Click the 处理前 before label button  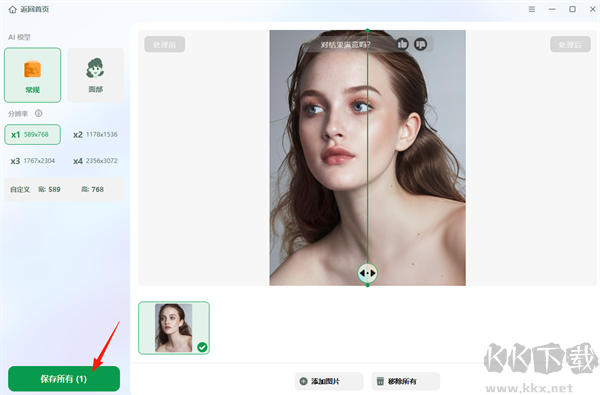click(165, 44)
